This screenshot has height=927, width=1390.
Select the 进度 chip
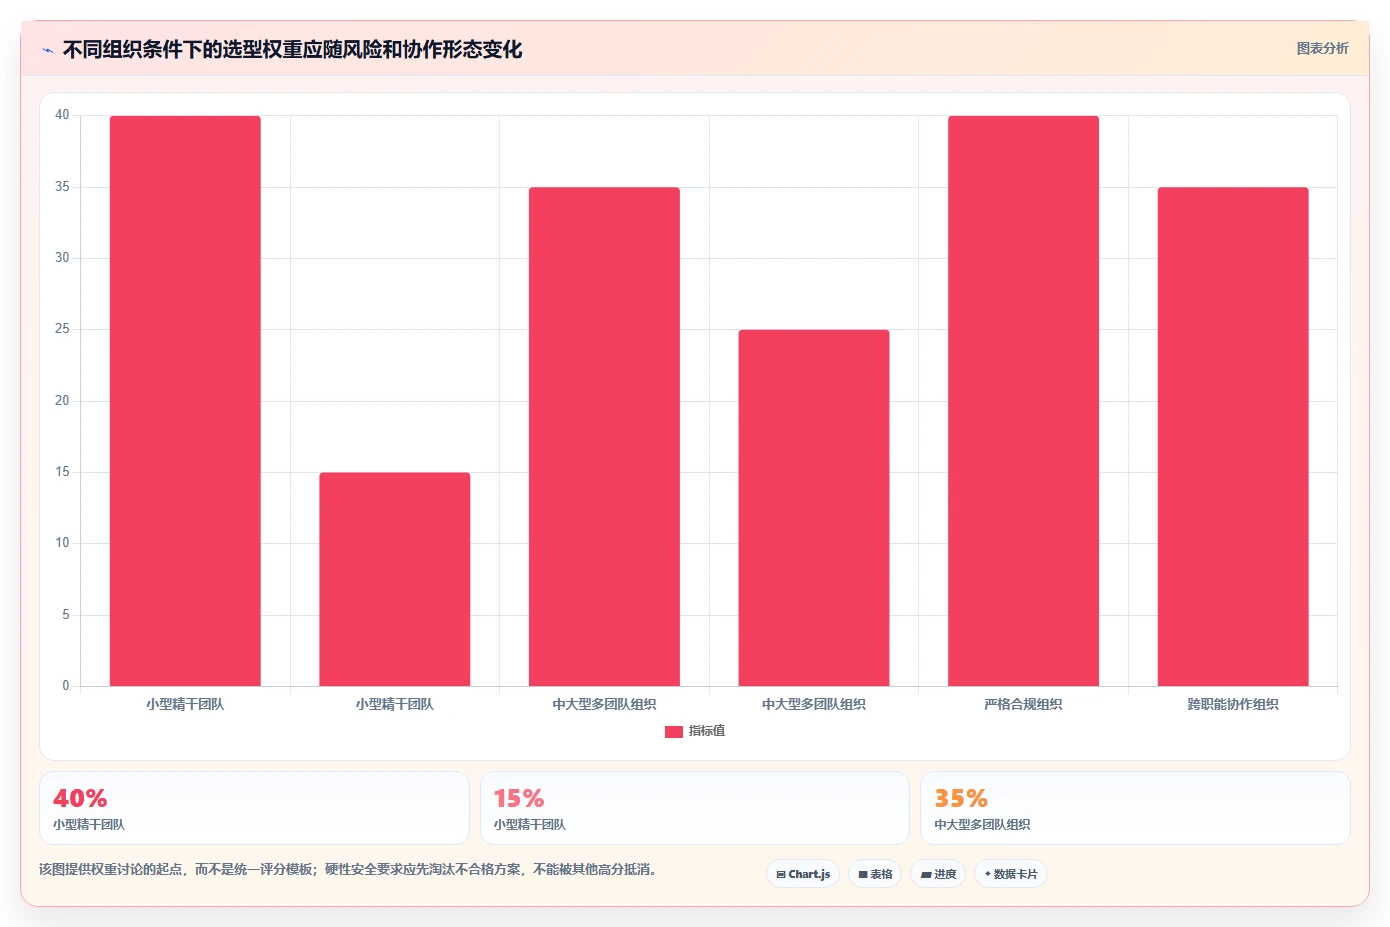click(938, 874)
